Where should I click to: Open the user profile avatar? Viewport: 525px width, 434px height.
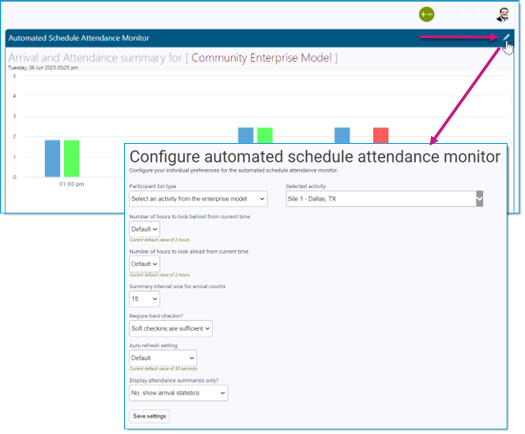click(x=503, y=14)
